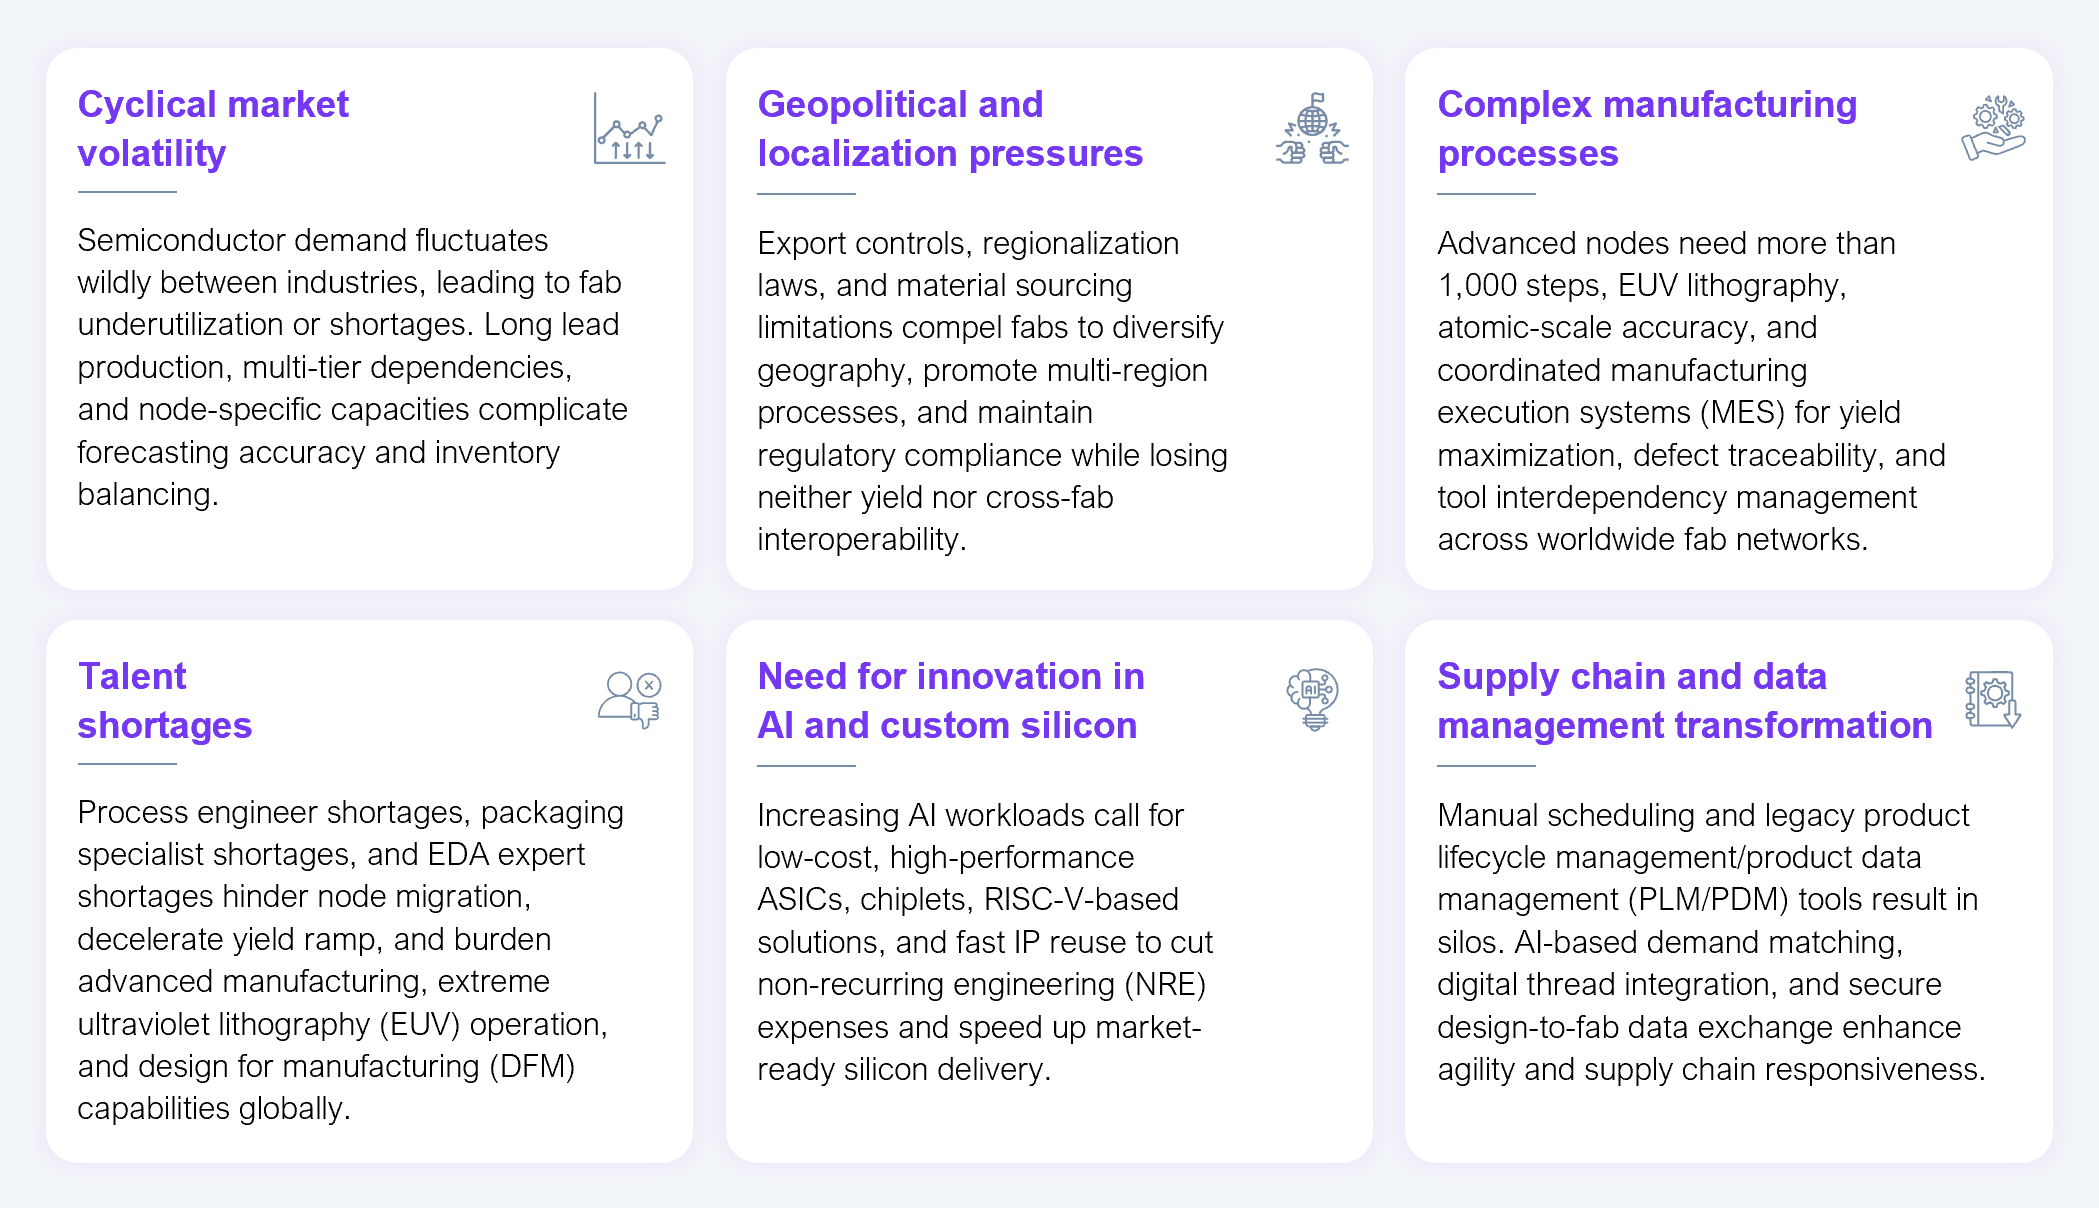This screenshot has height=1208, width=2099.
Task: Click the Cyclical market volatility heading
Action: point(213,129)
